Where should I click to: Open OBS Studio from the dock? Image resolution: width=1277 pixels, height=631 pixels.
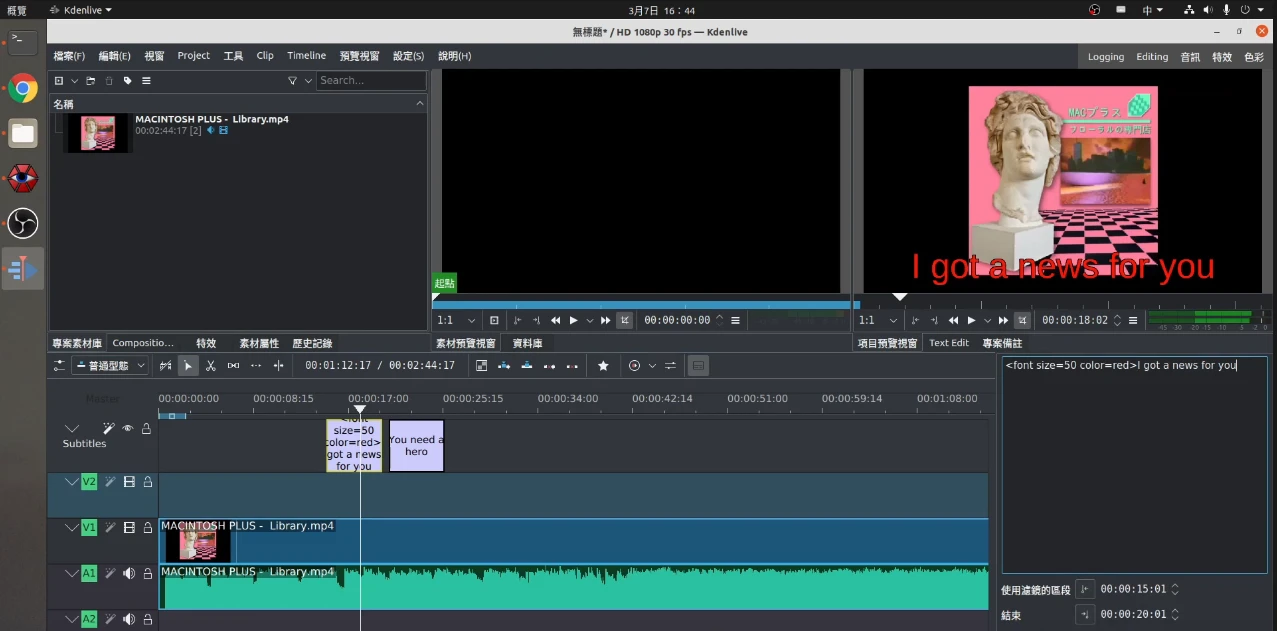(22, 223)
